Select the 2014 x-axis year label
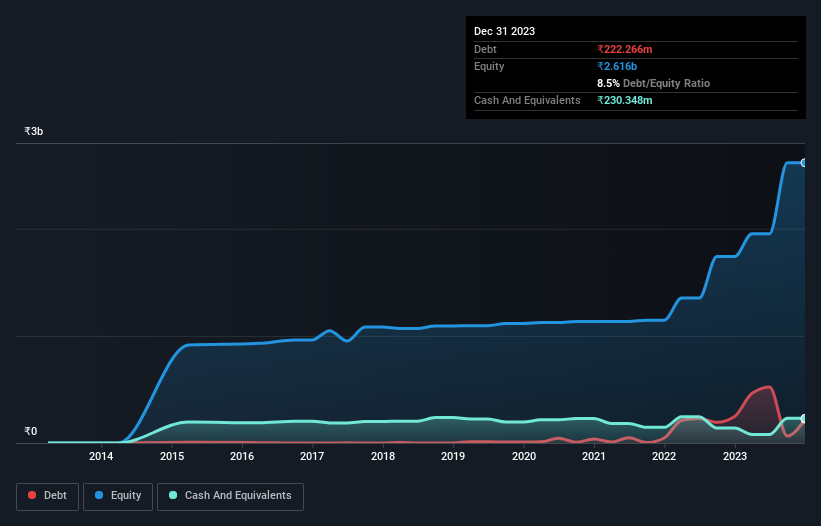Screen dimensions: 821x526 pos(101,456)
